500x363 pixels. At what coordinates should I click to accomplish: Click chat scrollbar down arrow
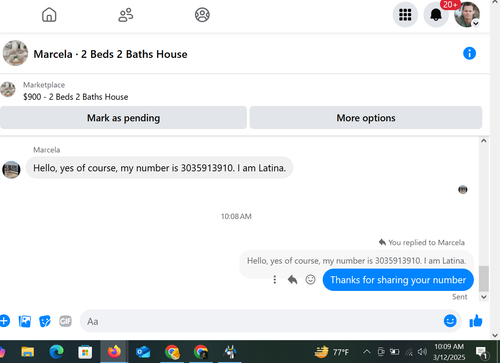(x=484, y=297)
